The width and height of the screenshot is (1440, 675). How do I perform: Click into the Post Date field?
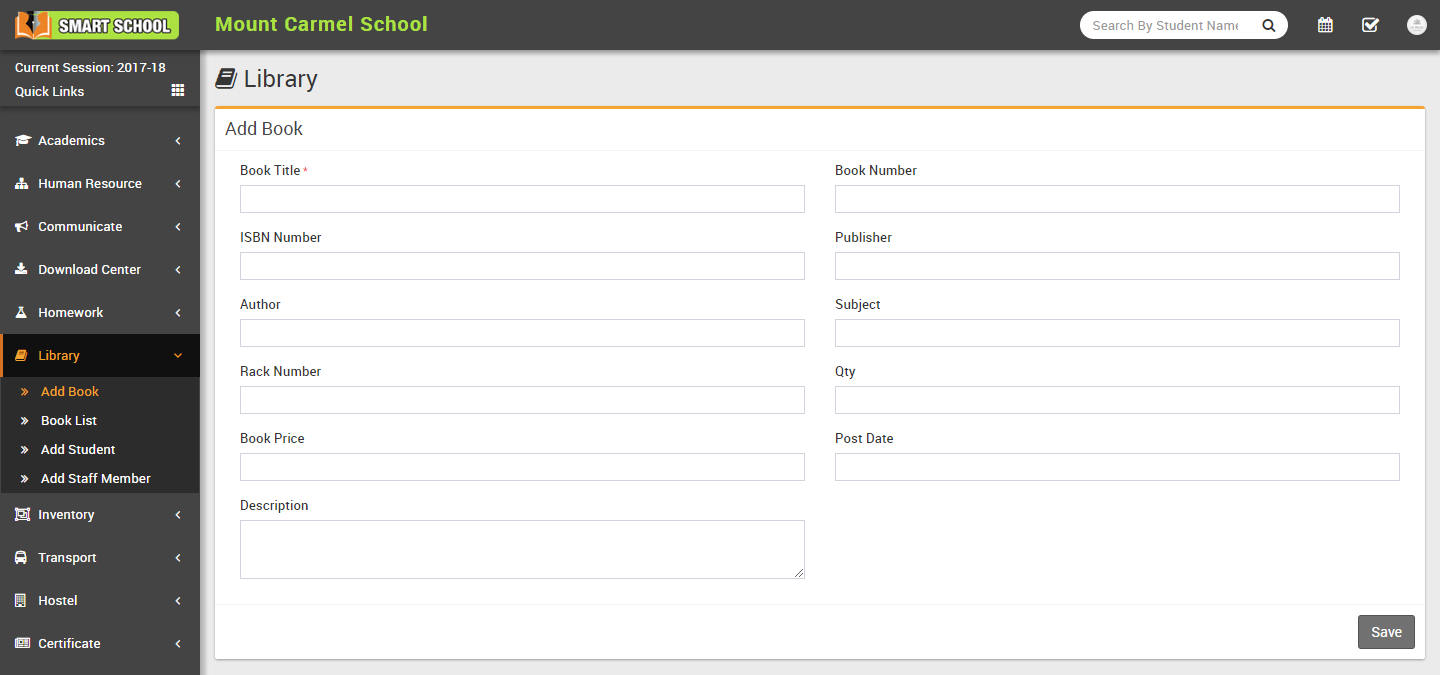[1117, 467]
